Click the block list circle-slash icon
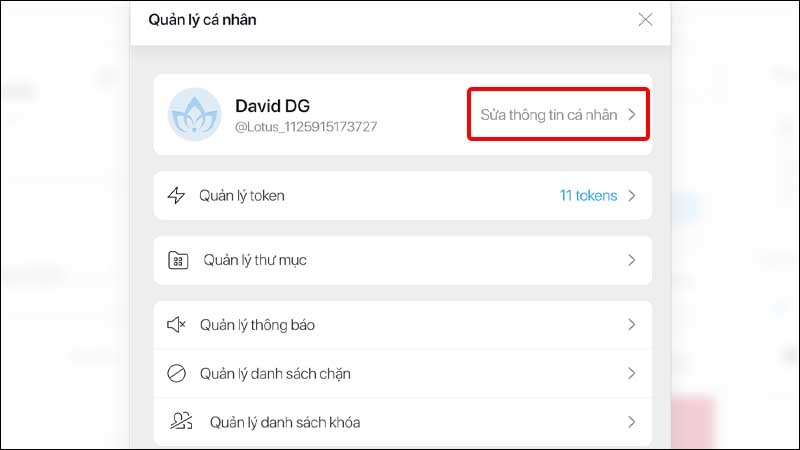The image size is (800, 450). pos(177,373)
